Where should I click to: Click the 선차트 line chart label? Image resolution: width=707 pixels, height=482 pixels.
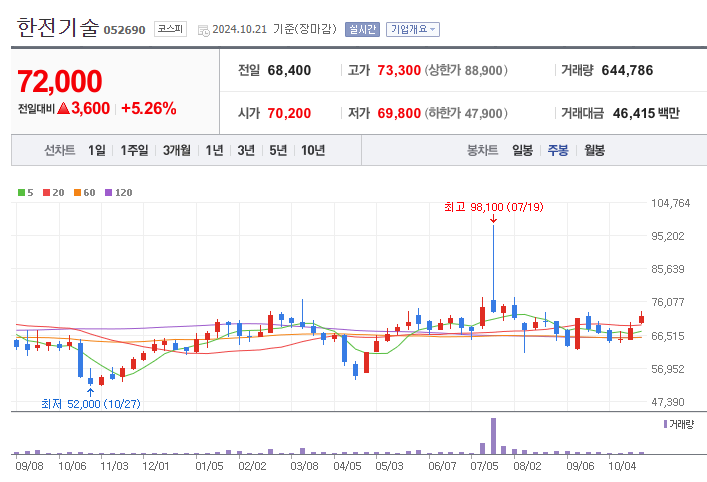tap(60, 150)
